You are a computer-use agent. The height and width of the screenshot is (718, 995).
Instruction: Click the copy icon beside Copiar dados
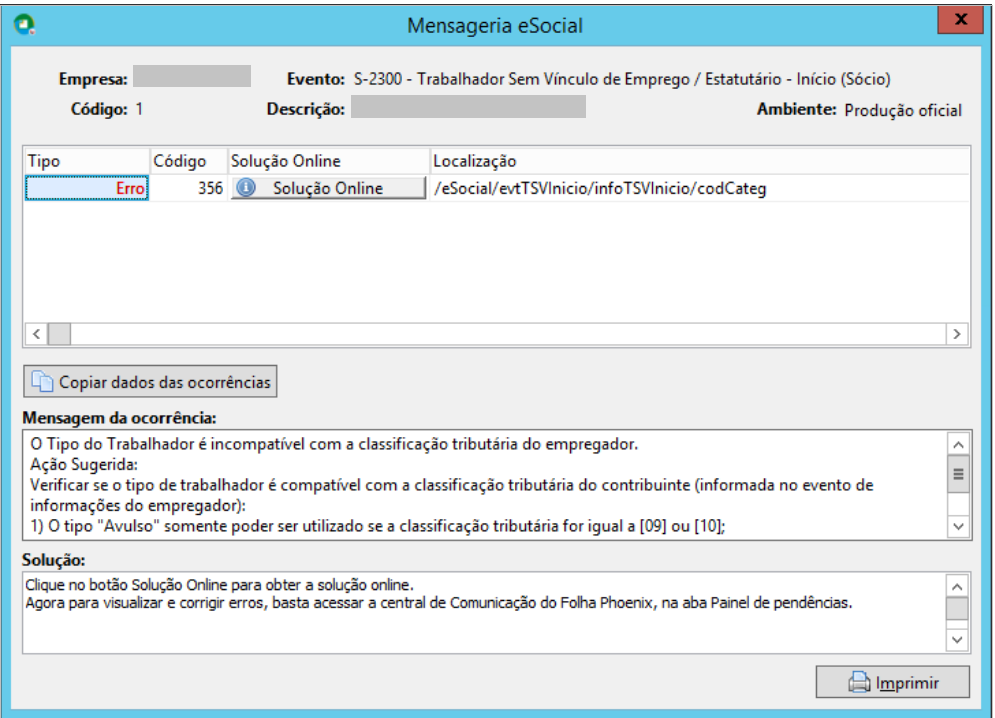point(43,381)
